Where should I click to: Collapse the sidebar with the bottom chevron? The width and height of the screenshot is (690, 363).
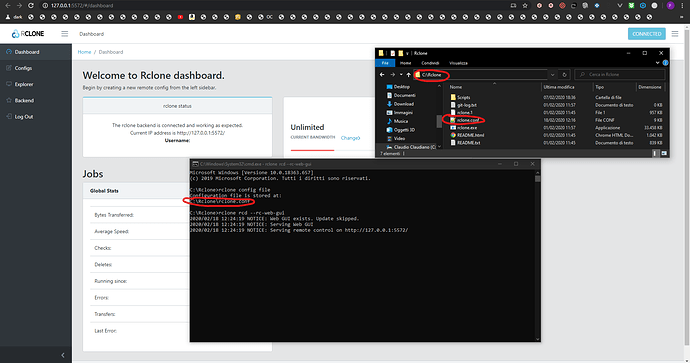click(62, 355)
